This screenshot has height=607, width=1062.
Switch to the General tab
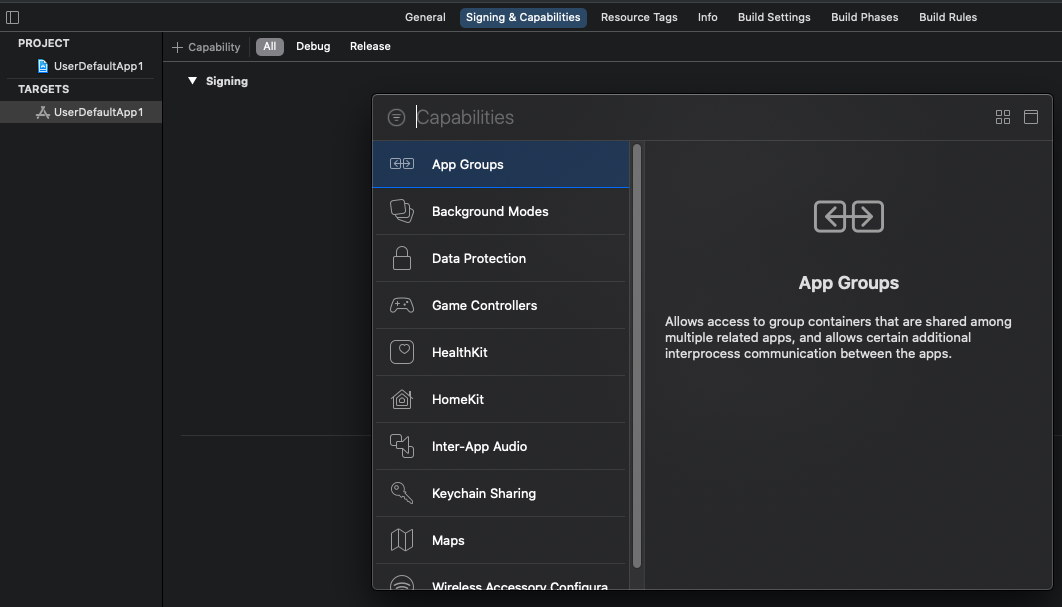[425, 17]
